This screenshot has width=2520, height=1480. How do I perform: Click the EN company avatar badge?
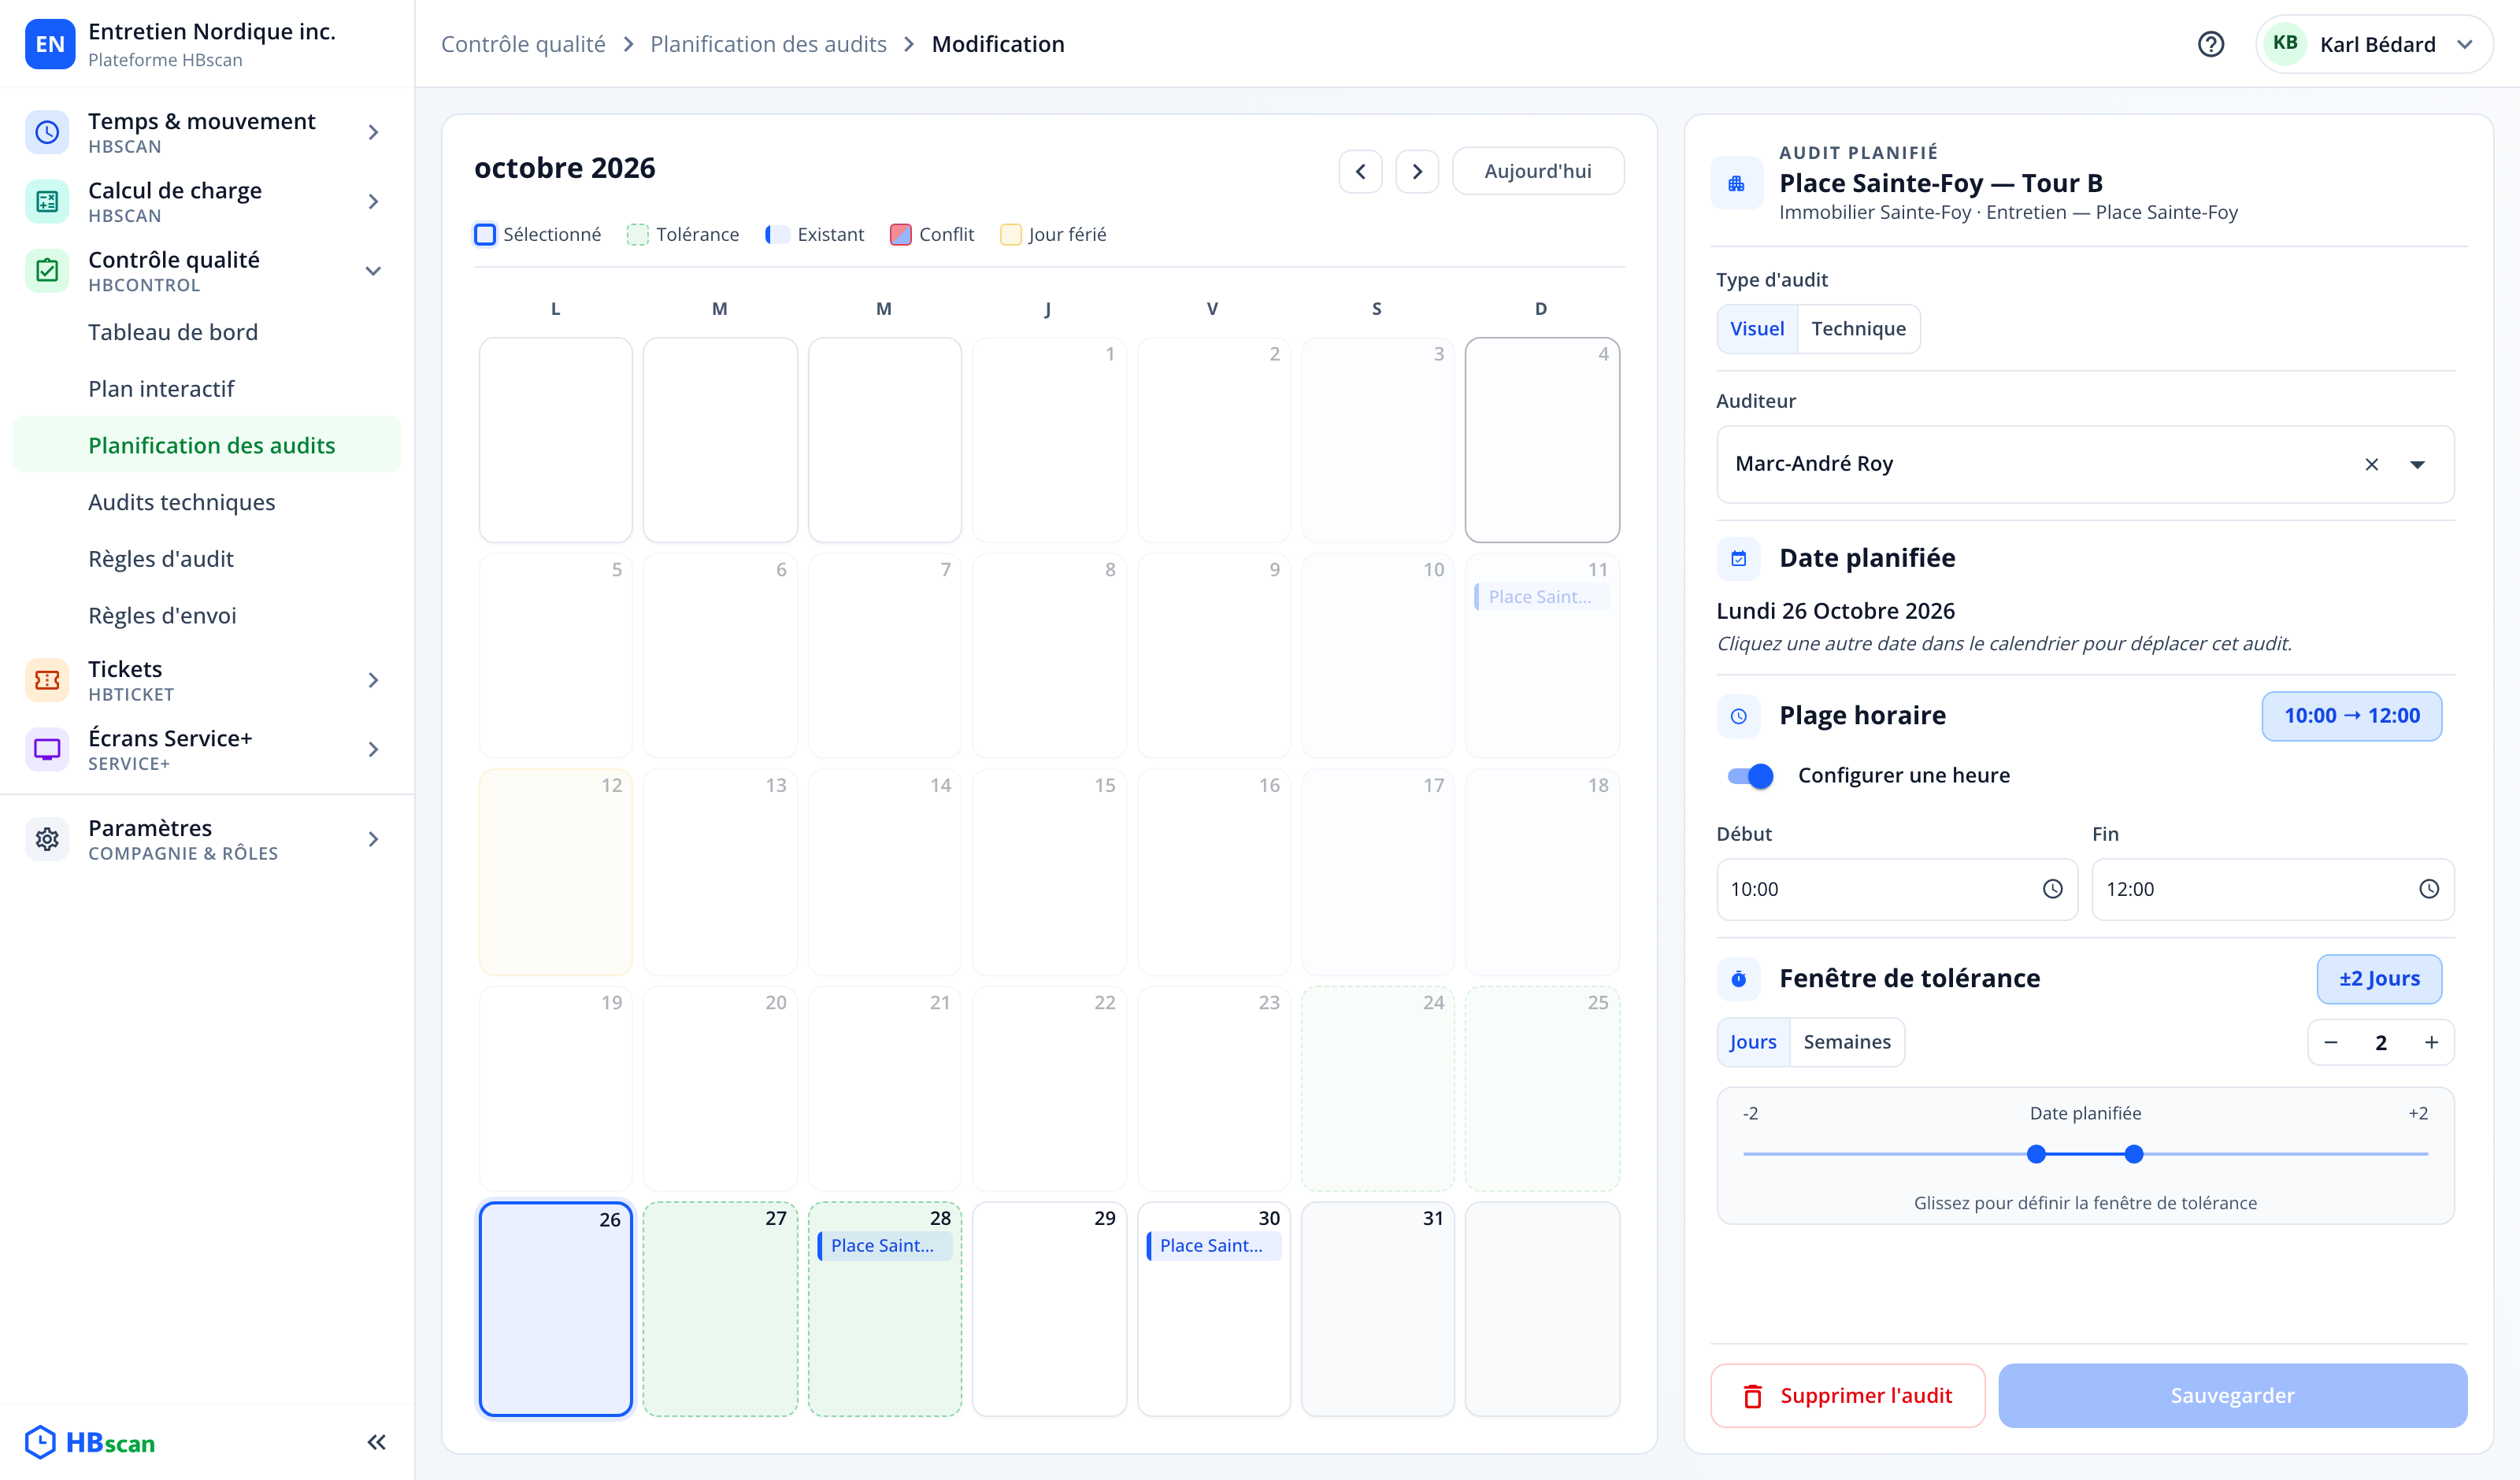49,44
